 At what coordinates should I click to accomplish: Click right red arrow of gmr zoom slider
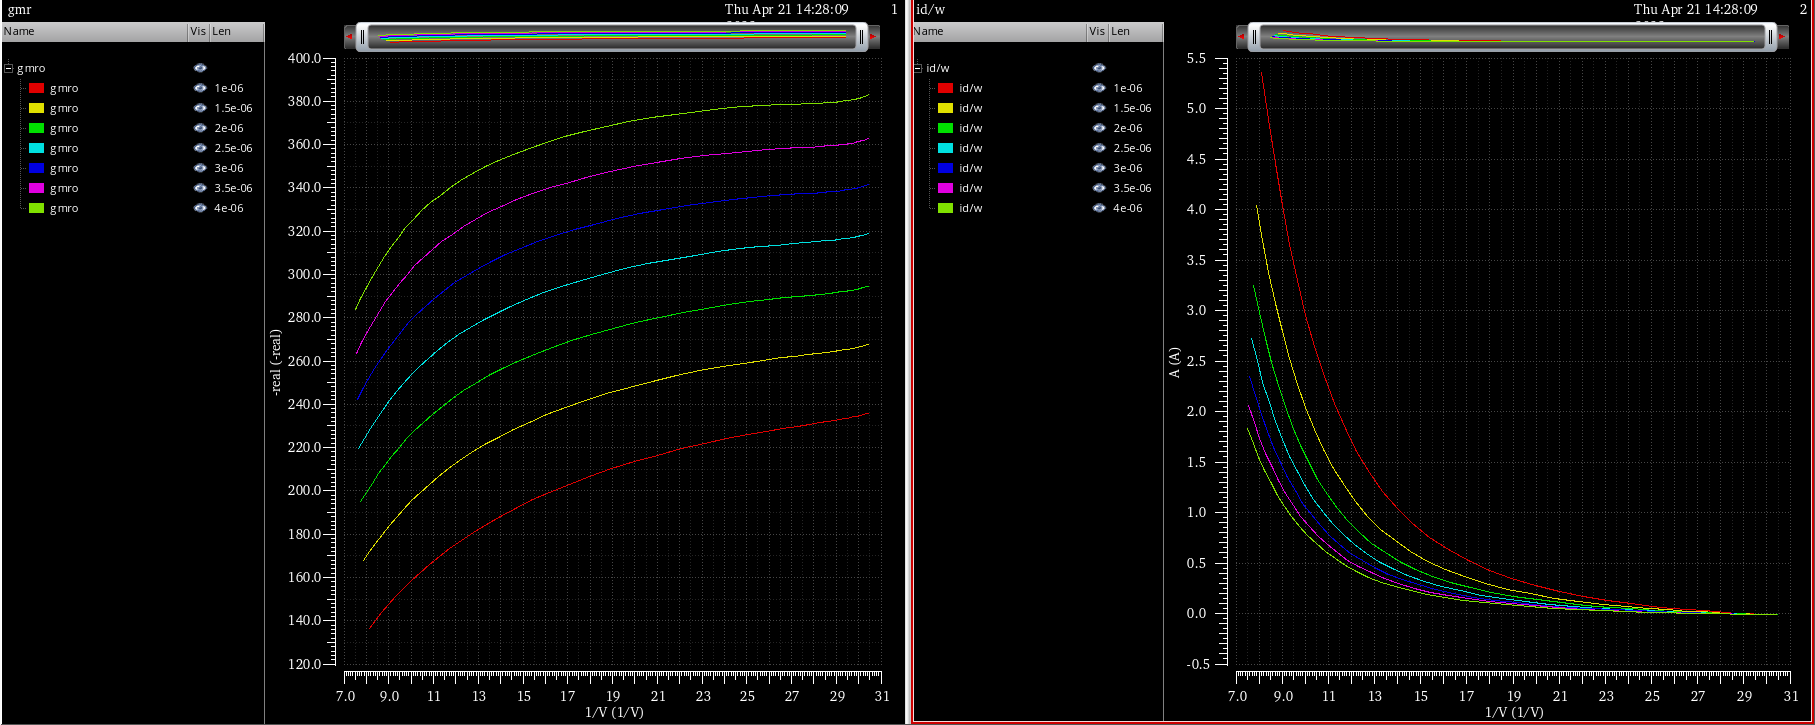[873, 37]
